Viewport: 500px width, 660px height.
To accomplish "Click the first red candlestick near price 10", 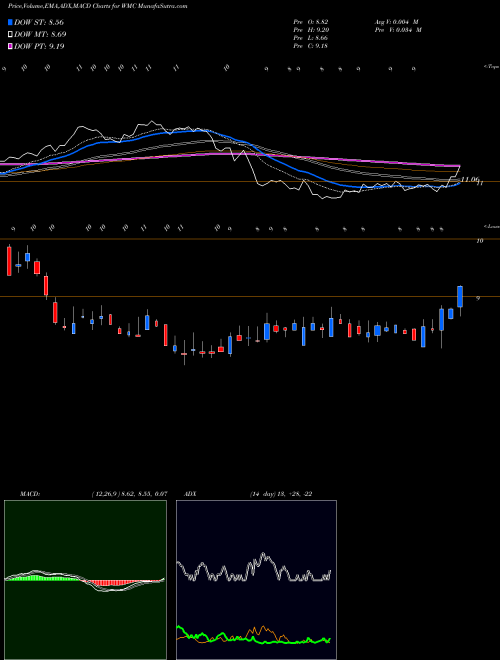I will (x=9, y=261).
